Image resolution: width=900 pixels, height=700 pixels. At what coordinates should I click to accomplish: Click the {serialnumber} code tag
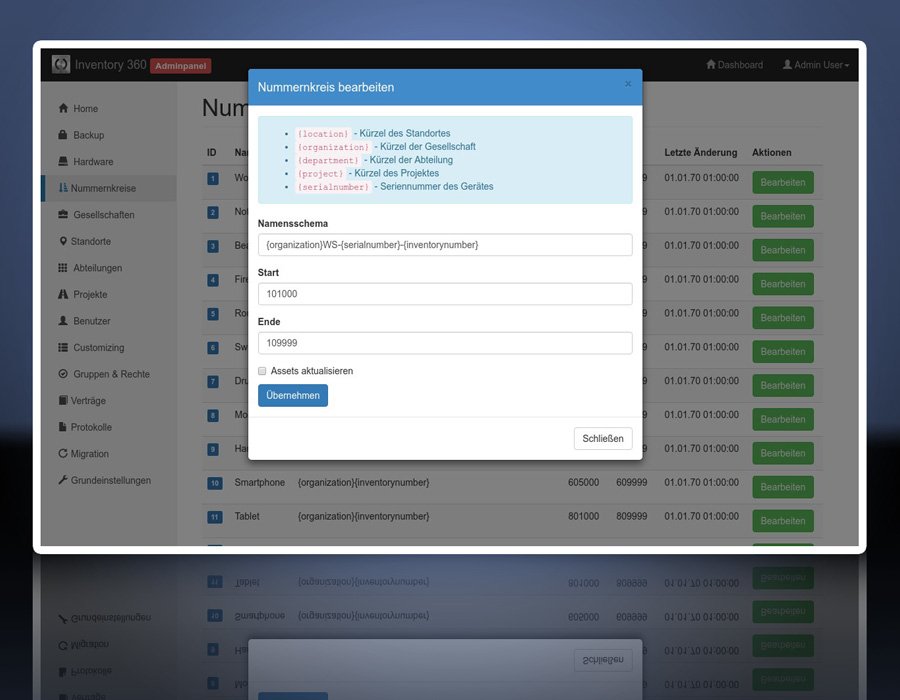(333, 186)
